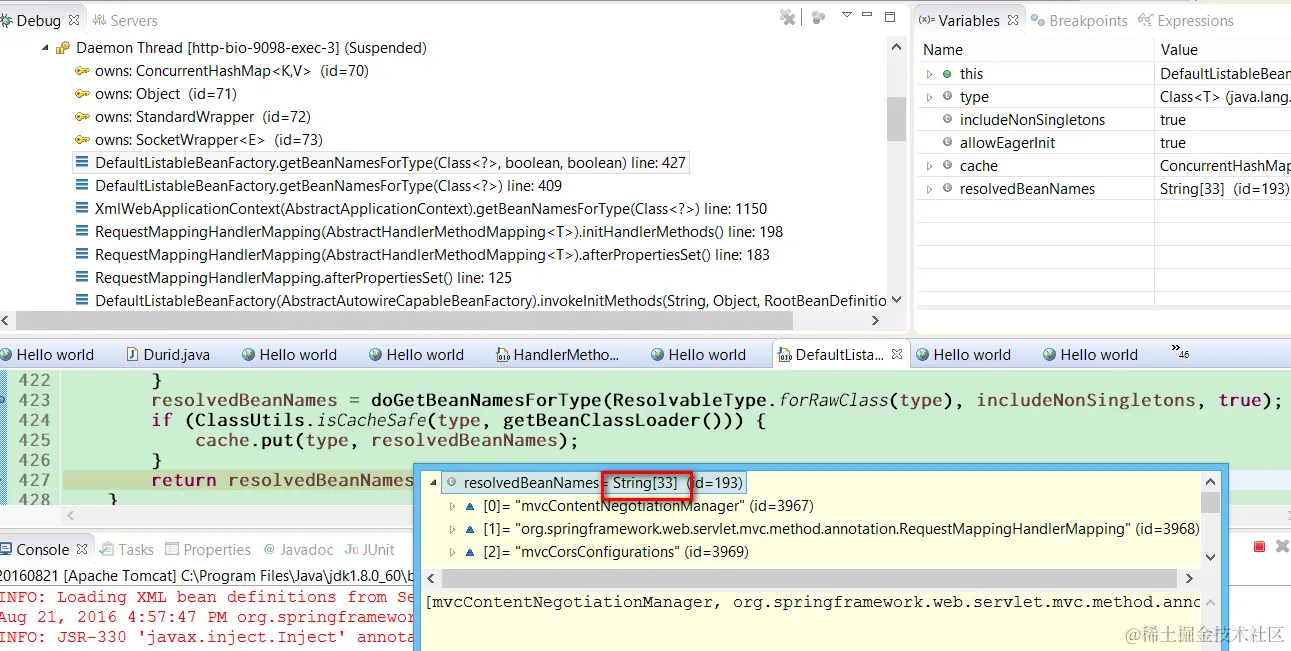This screenshot has width=1291, height=651.
Task: Open the JUnit tab
Action: (x=370, y=549)
